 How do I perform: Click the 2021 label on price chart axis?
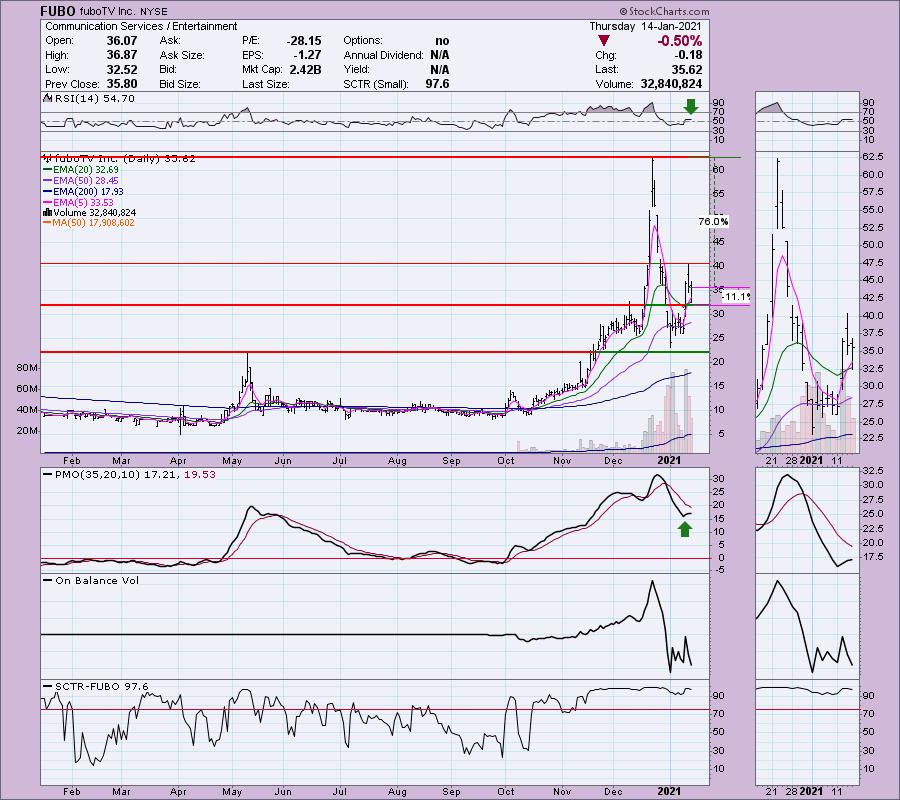pos(669,460)
